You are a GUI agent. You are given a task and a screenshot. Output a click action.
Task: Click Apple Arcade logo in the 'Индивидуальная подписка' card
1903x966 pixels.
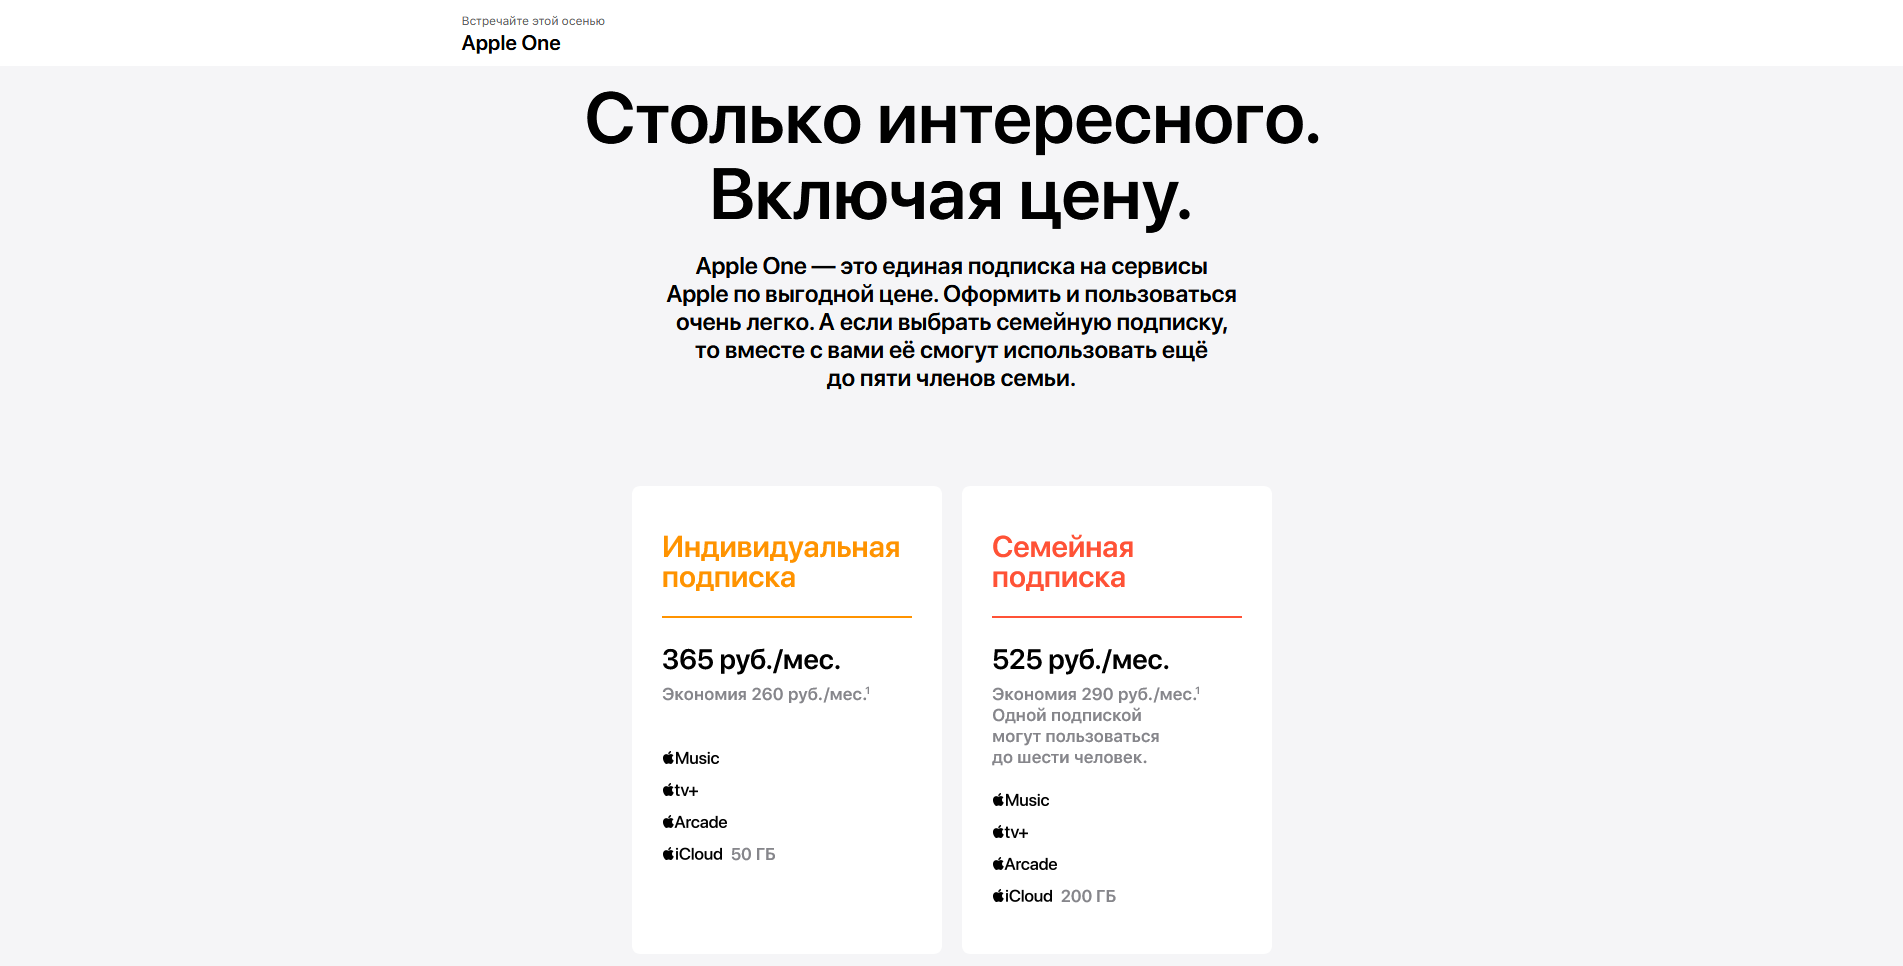[695, 822]
